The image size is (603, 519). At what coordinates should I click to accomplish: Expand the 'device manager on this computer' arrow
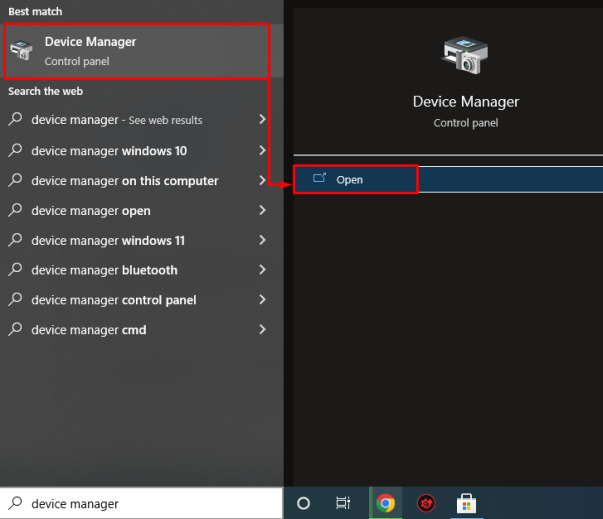[x=262, y=180]
